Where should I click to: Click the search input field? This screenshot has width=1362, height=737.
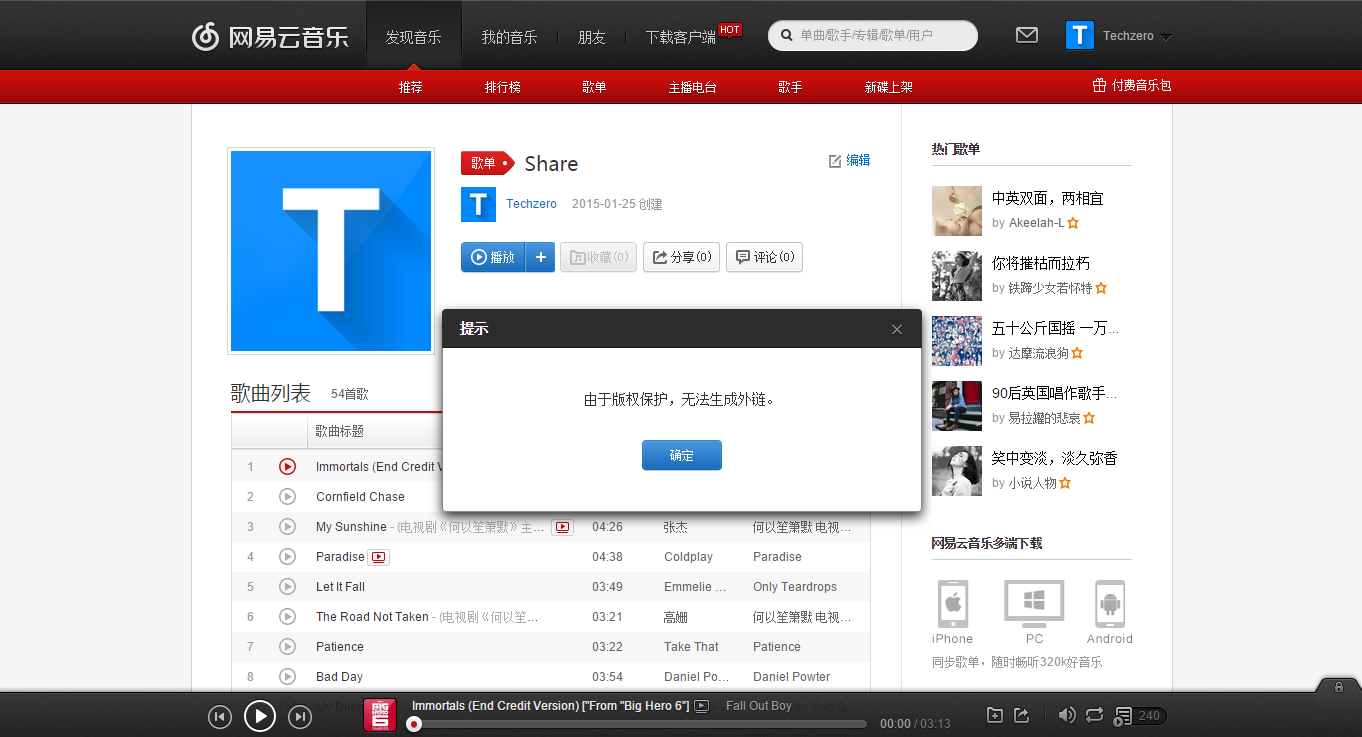pos(873,35)
